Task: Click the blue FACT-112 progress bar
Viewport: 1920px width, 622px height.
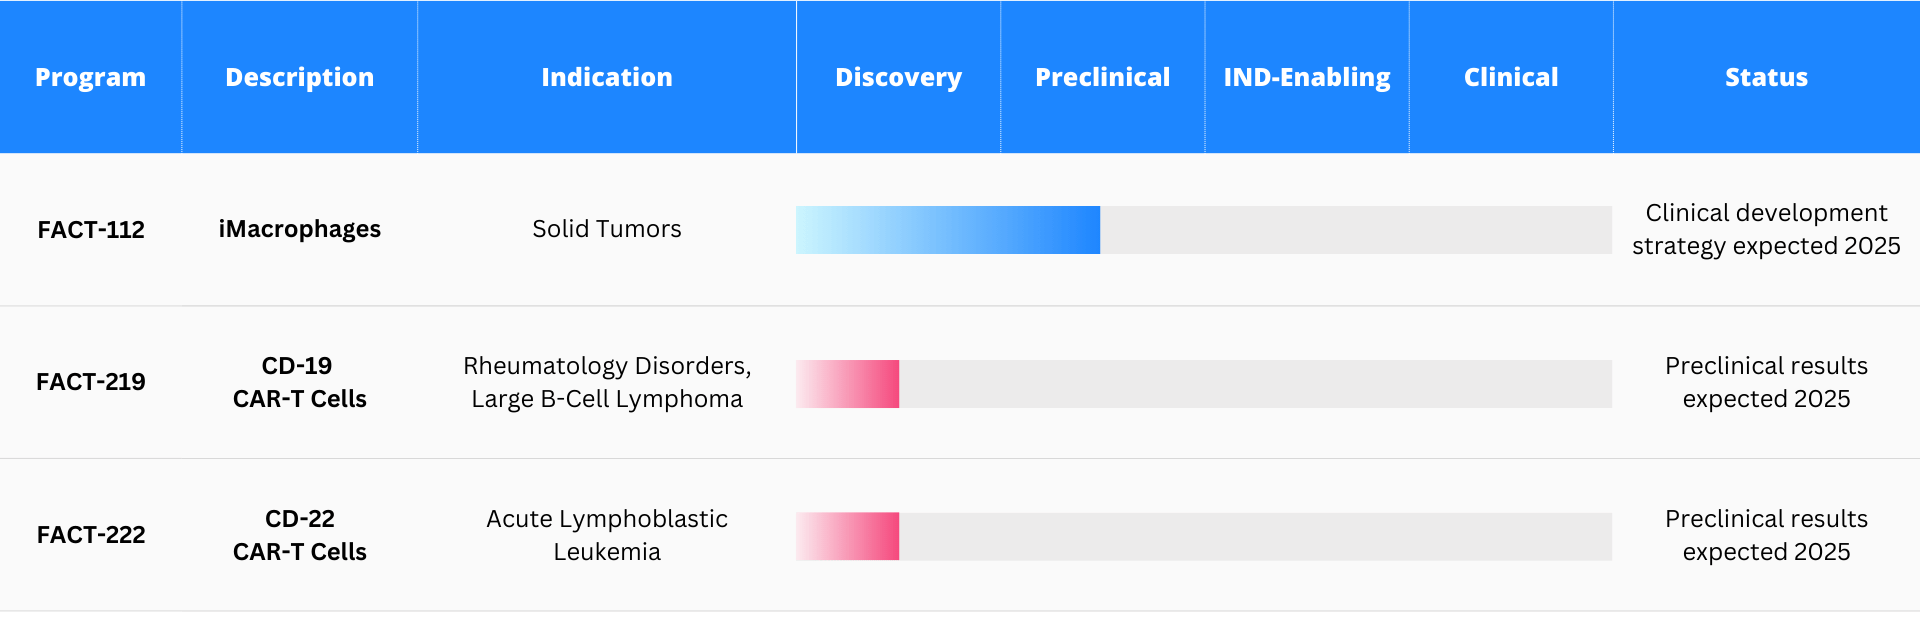Action: click(948, 230)
